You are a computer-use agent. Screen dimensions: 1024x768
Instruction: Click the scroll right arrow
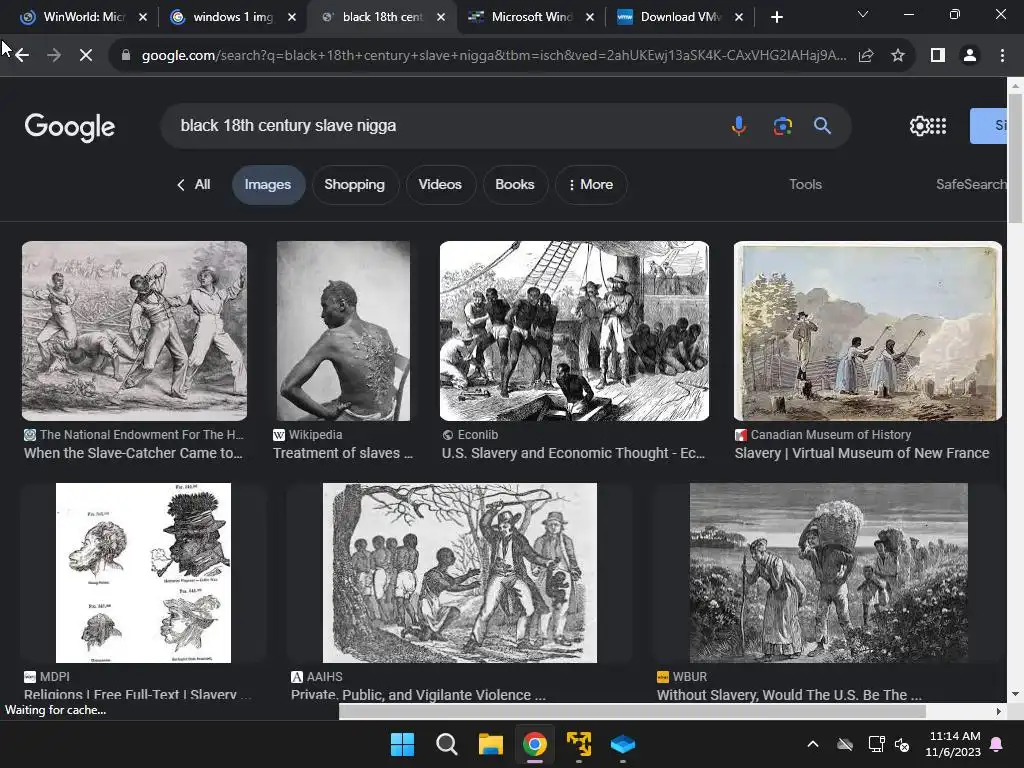(999, 711)
